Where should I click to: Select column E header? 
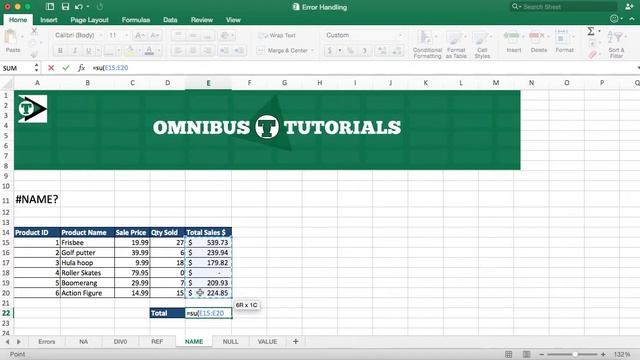click(208, 83)
